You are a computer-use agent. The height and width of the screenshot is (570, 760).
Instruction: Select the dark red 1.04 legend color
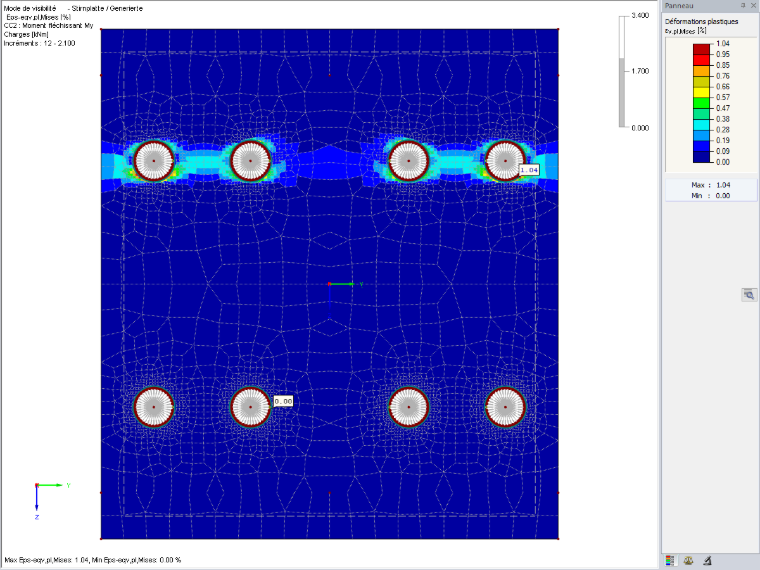701,49
